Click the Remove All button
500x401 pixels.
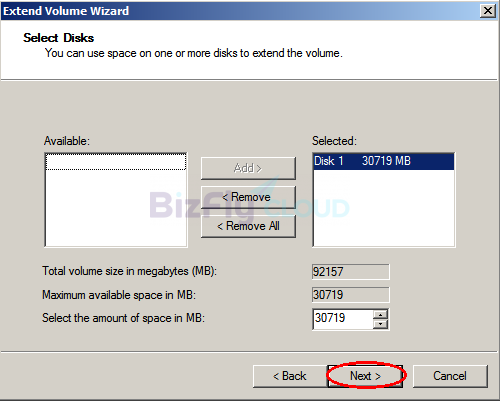248,226
